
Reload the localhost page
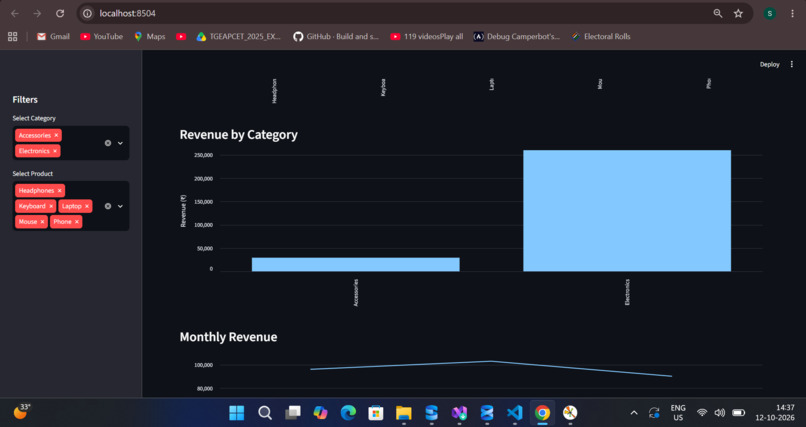tap(60, 13)
